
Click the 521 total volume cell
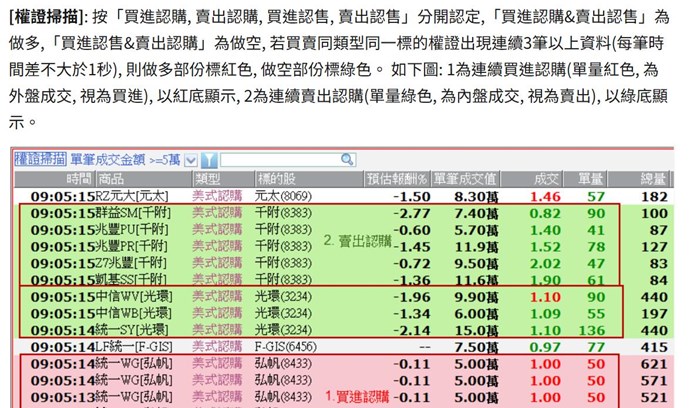654,397
